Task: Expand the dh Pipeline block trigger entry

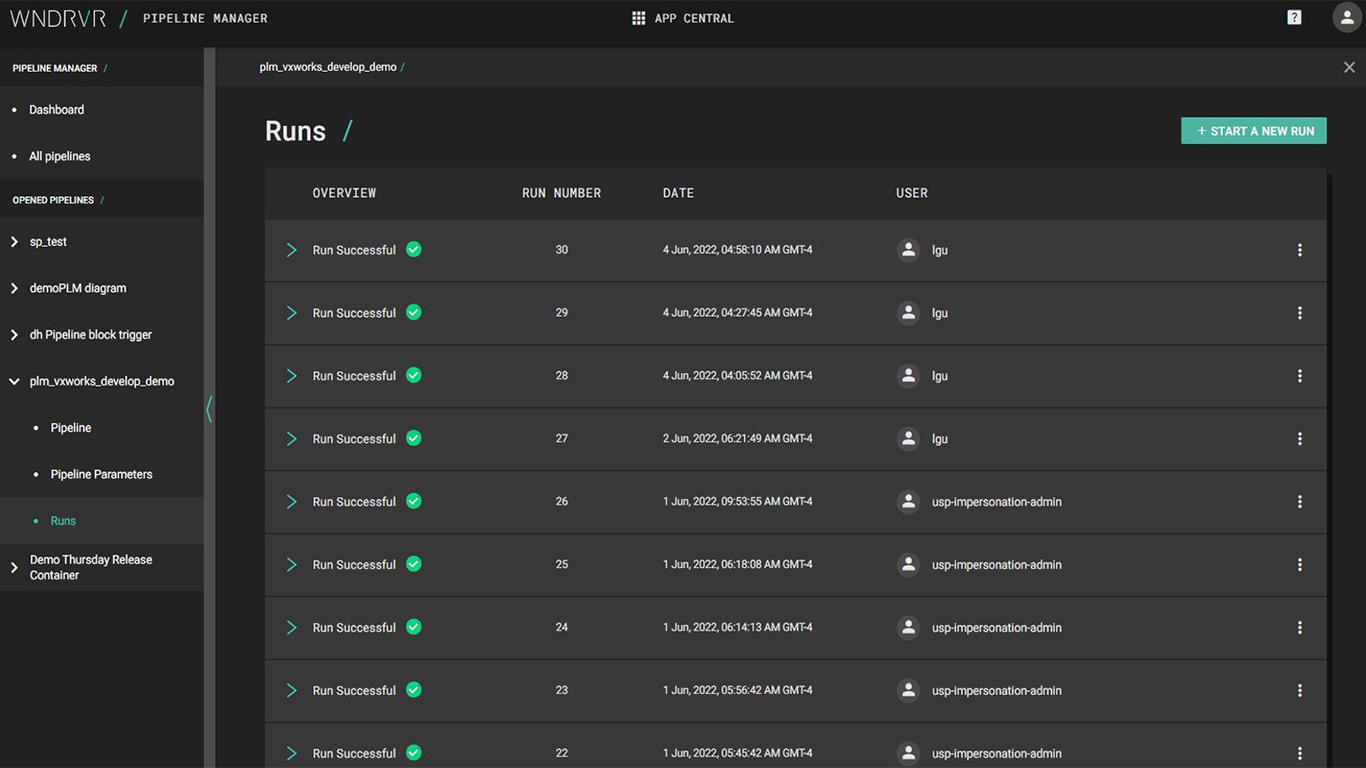Action: (14, 335)
